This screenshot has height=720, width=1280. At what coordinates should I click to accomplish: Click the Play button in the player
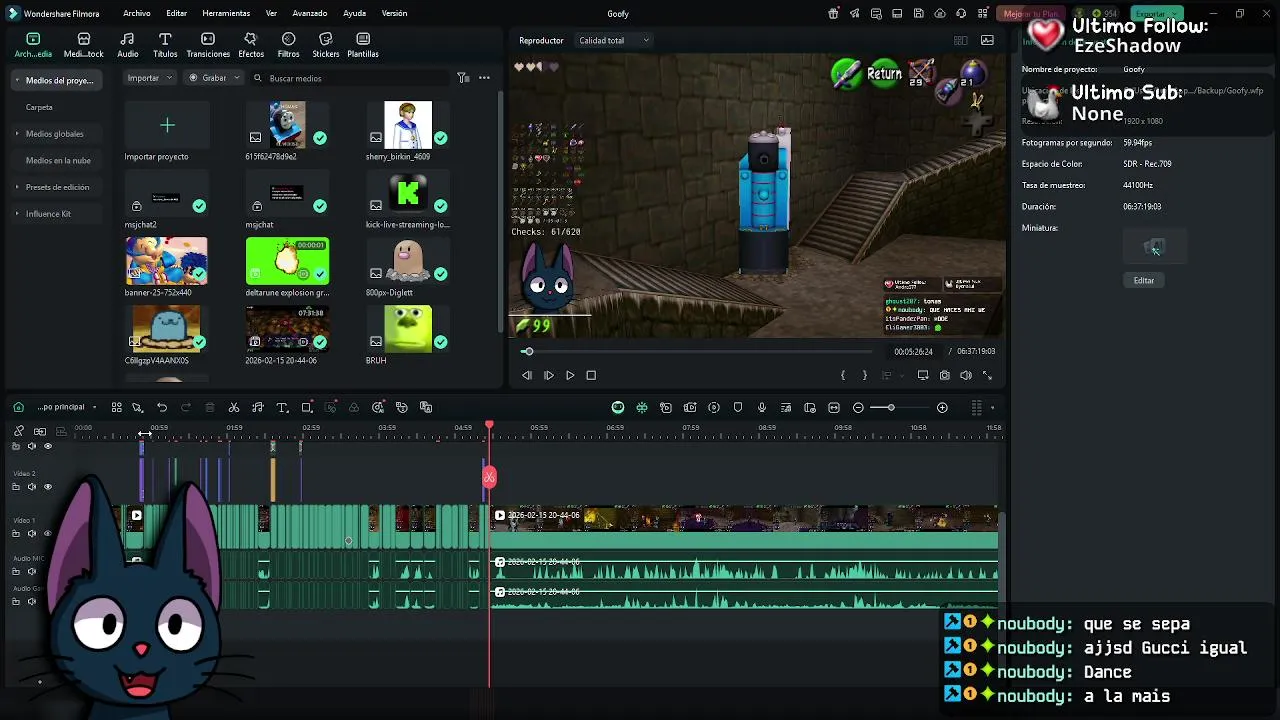point(570,375)
